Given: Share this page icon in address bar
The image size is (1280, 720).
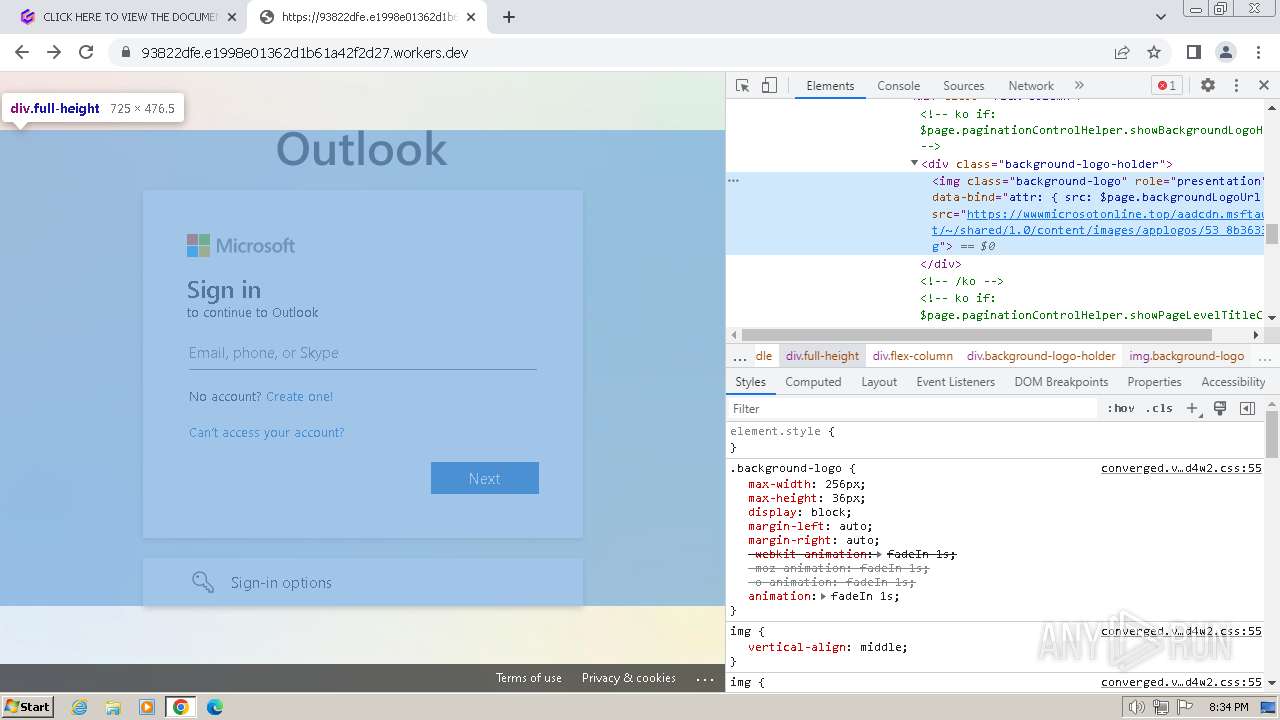Looking at the screenshot, I should (x=1122, y=52).
